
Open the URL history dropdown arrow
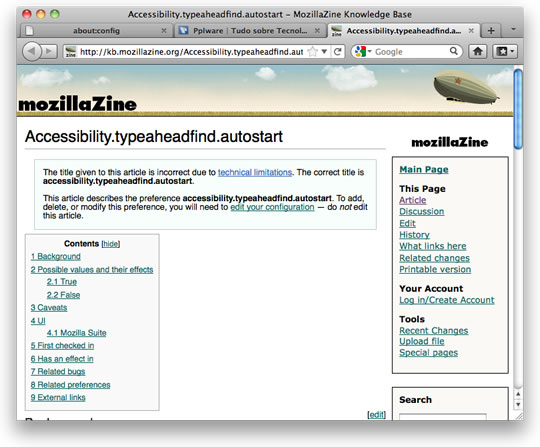point(324,52)
